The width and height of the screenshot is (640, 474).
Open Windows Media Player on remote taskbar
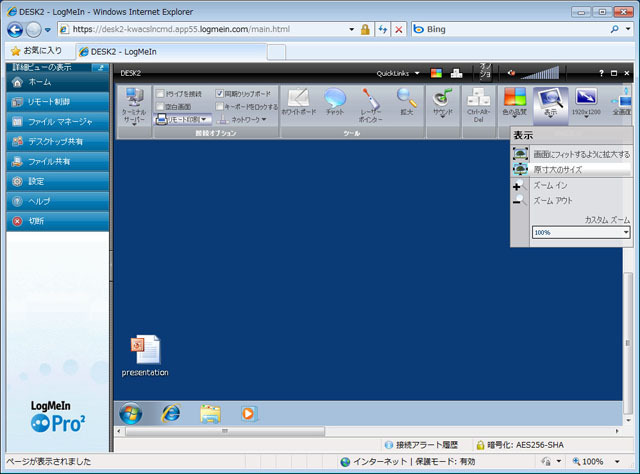coord(248,414)
